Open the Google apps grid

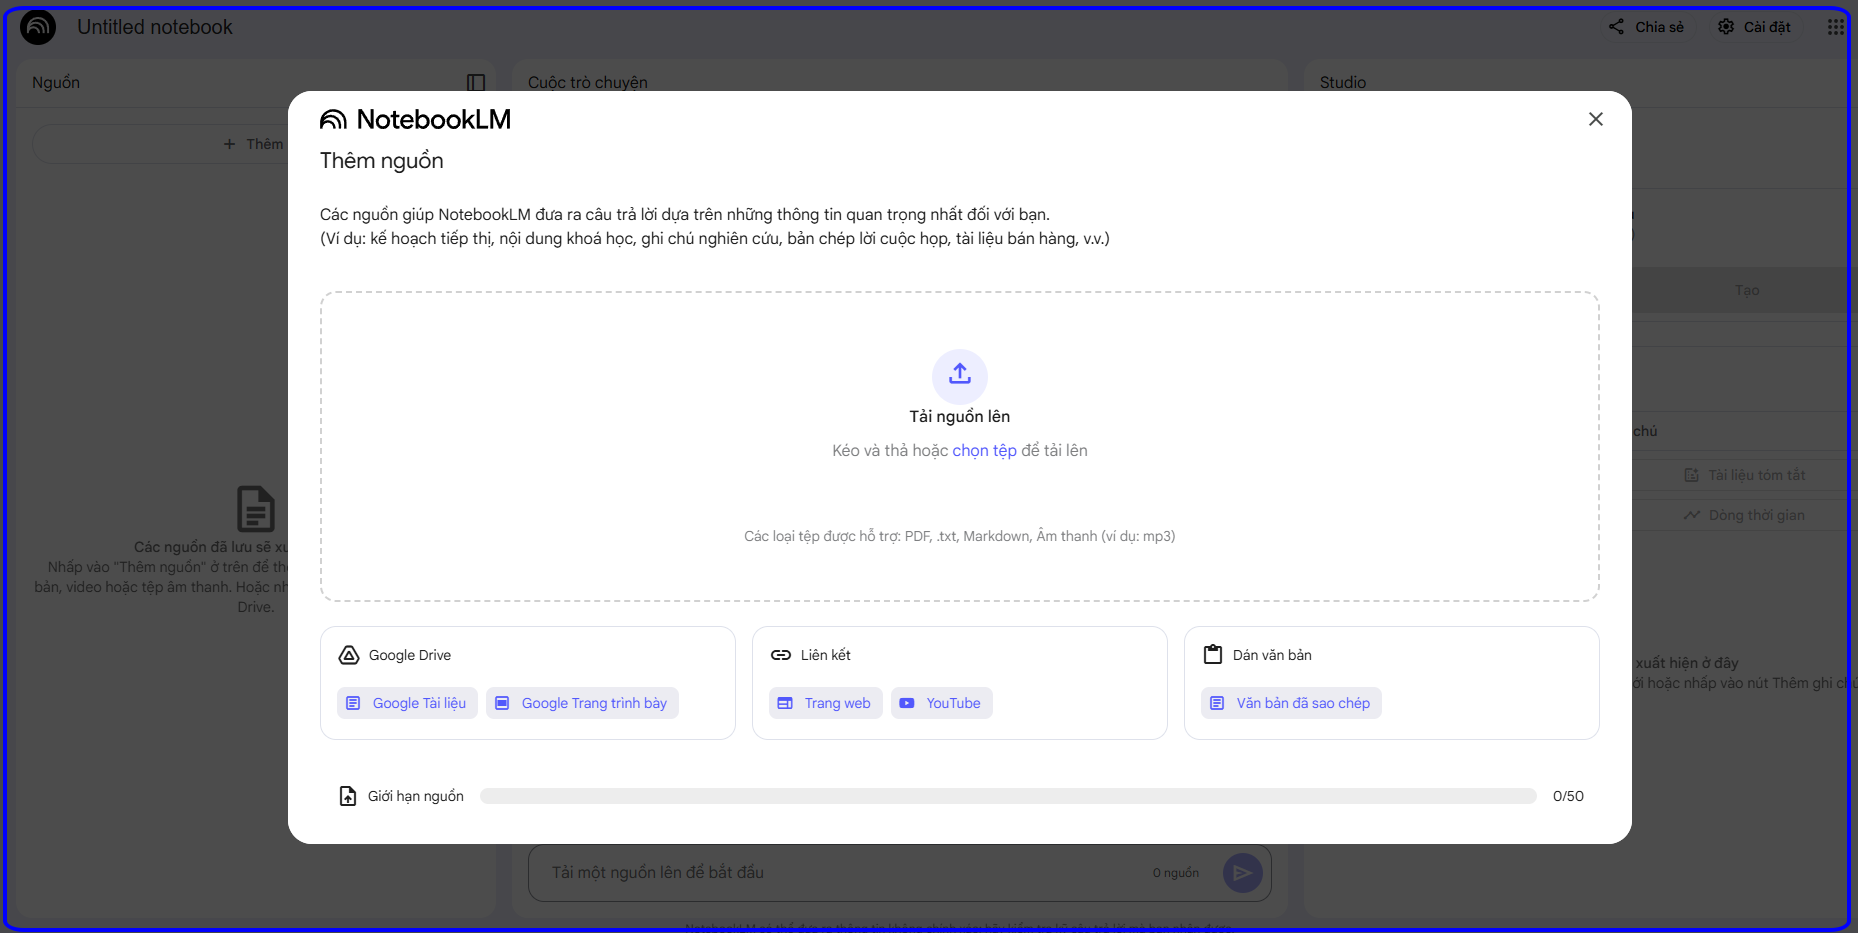(1835, 27)
